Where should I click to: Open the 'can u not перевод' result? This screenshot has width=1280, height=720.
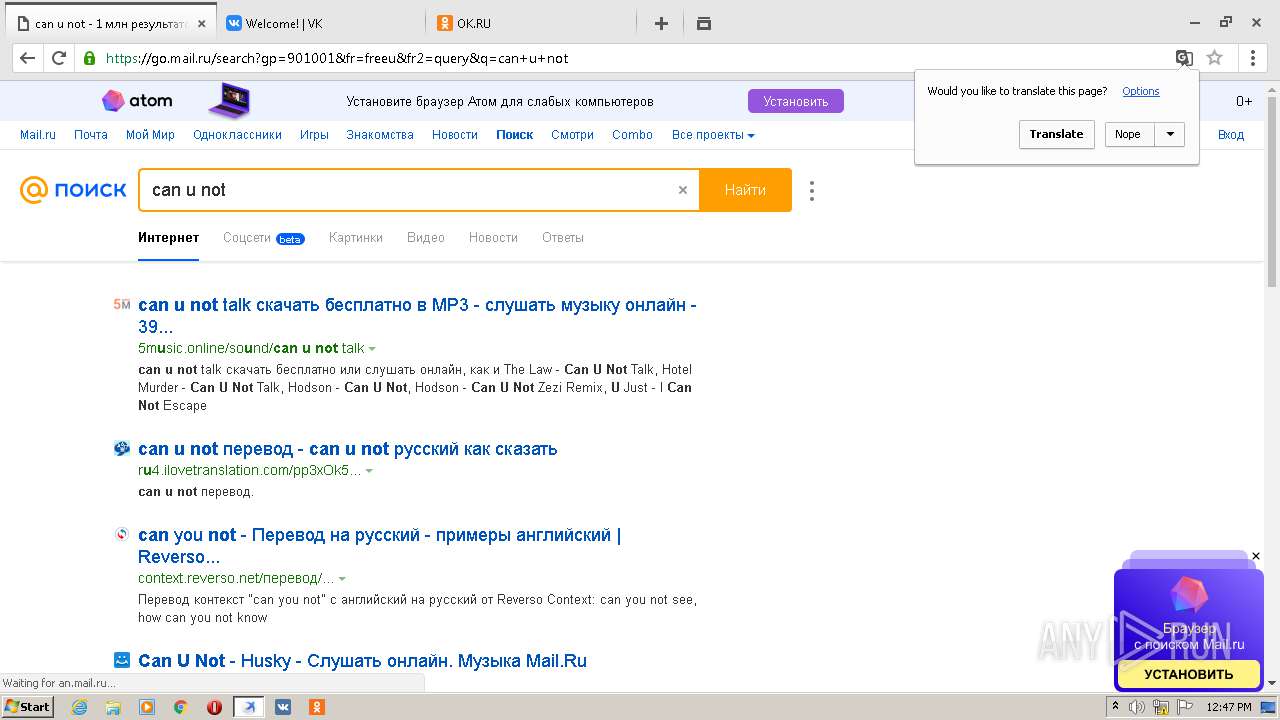tap(347, 449)
